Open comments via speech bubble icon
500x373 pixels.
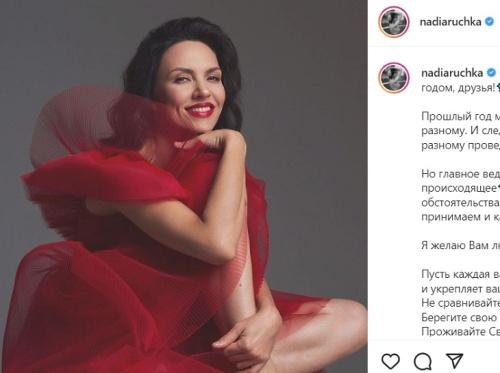coord(423,361)
